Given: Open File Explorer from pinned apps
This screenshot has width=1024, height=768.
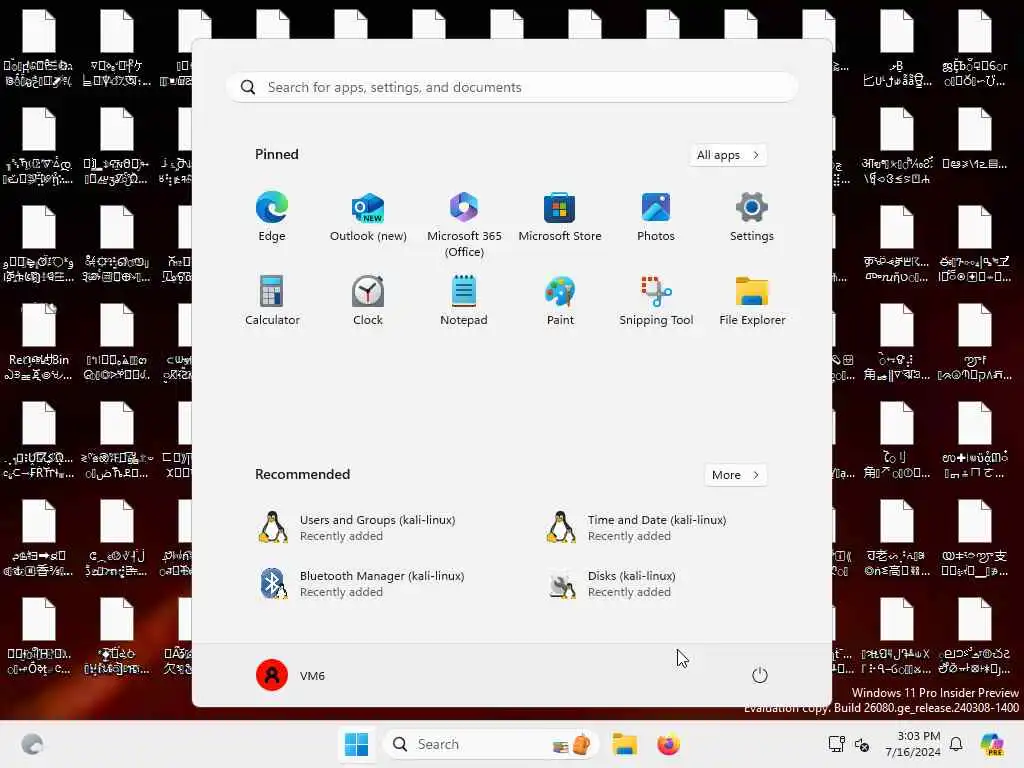Looking at the screenshot, I should pyautogui.click(x=752, y=301).
